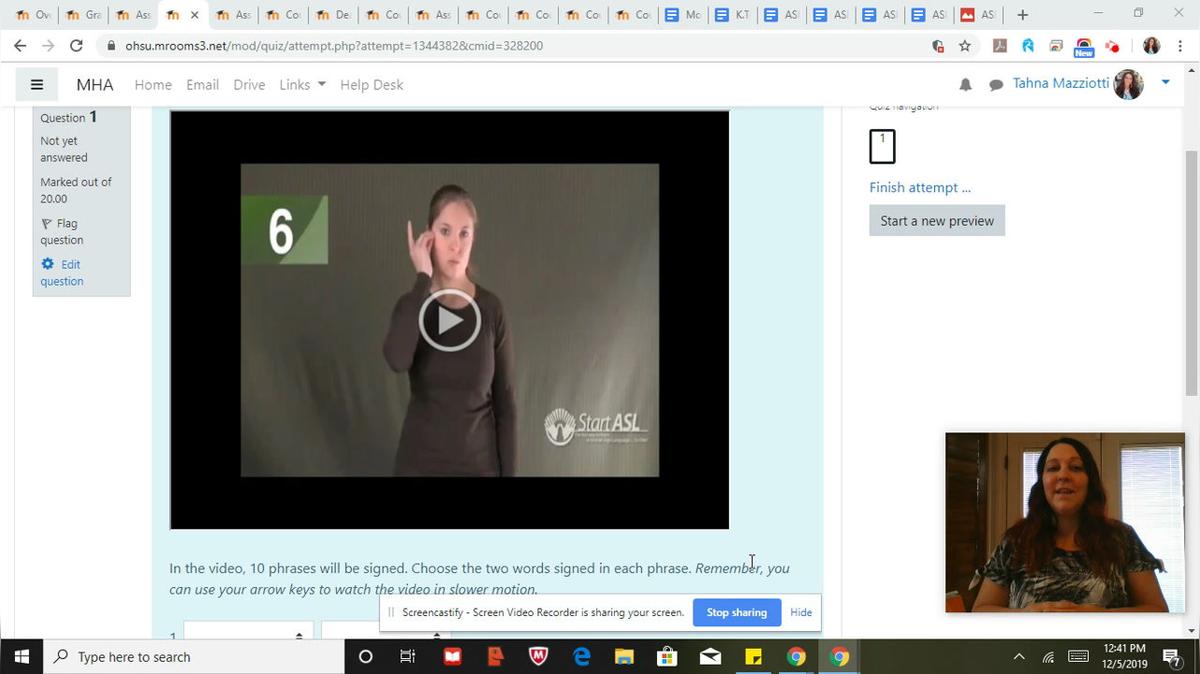Switch to the 'Mc' Google Docs tab
The width and height of the screenshot is (1200, 674).
[x=684, y=15]
